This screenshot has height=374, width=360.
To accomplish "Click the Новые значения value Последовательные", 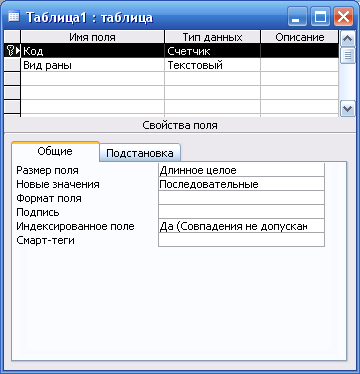I will (241, 184).
